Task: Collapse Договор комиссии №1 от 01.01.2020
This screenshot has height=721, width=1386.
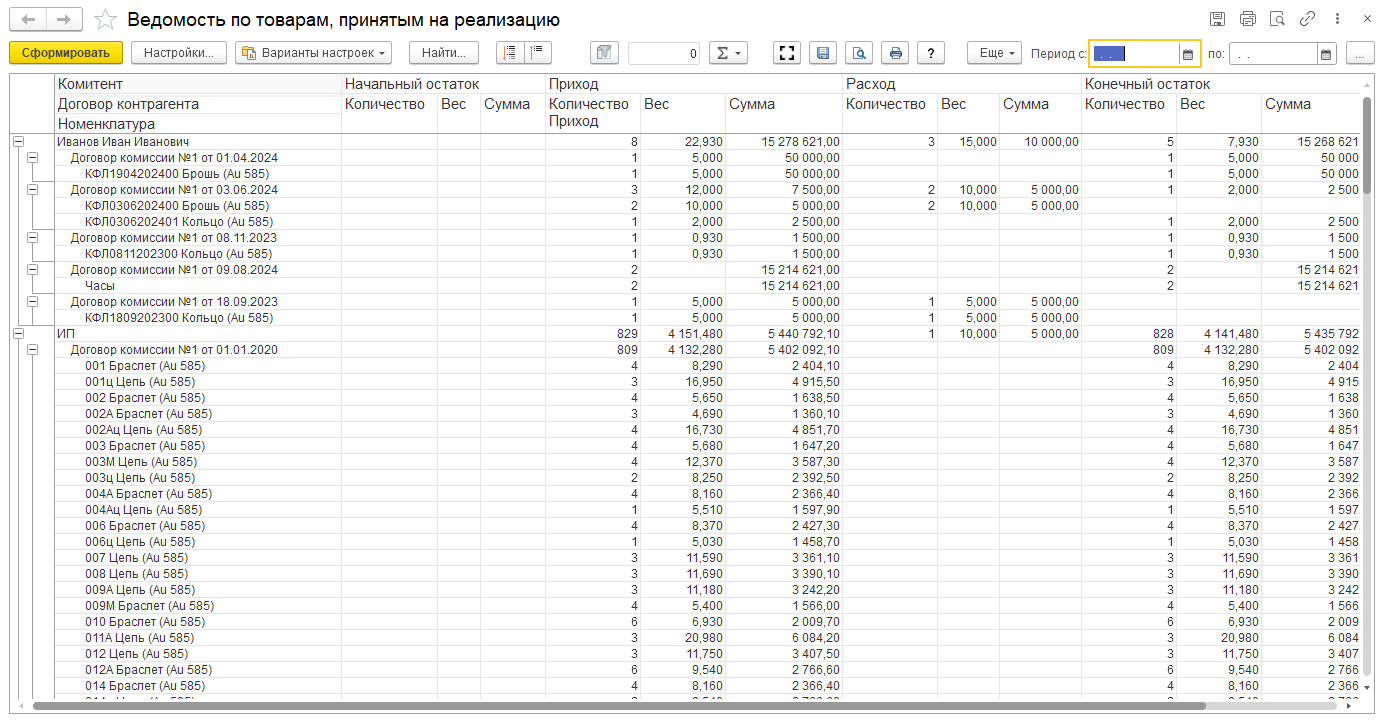Action: tap(32, 350)
